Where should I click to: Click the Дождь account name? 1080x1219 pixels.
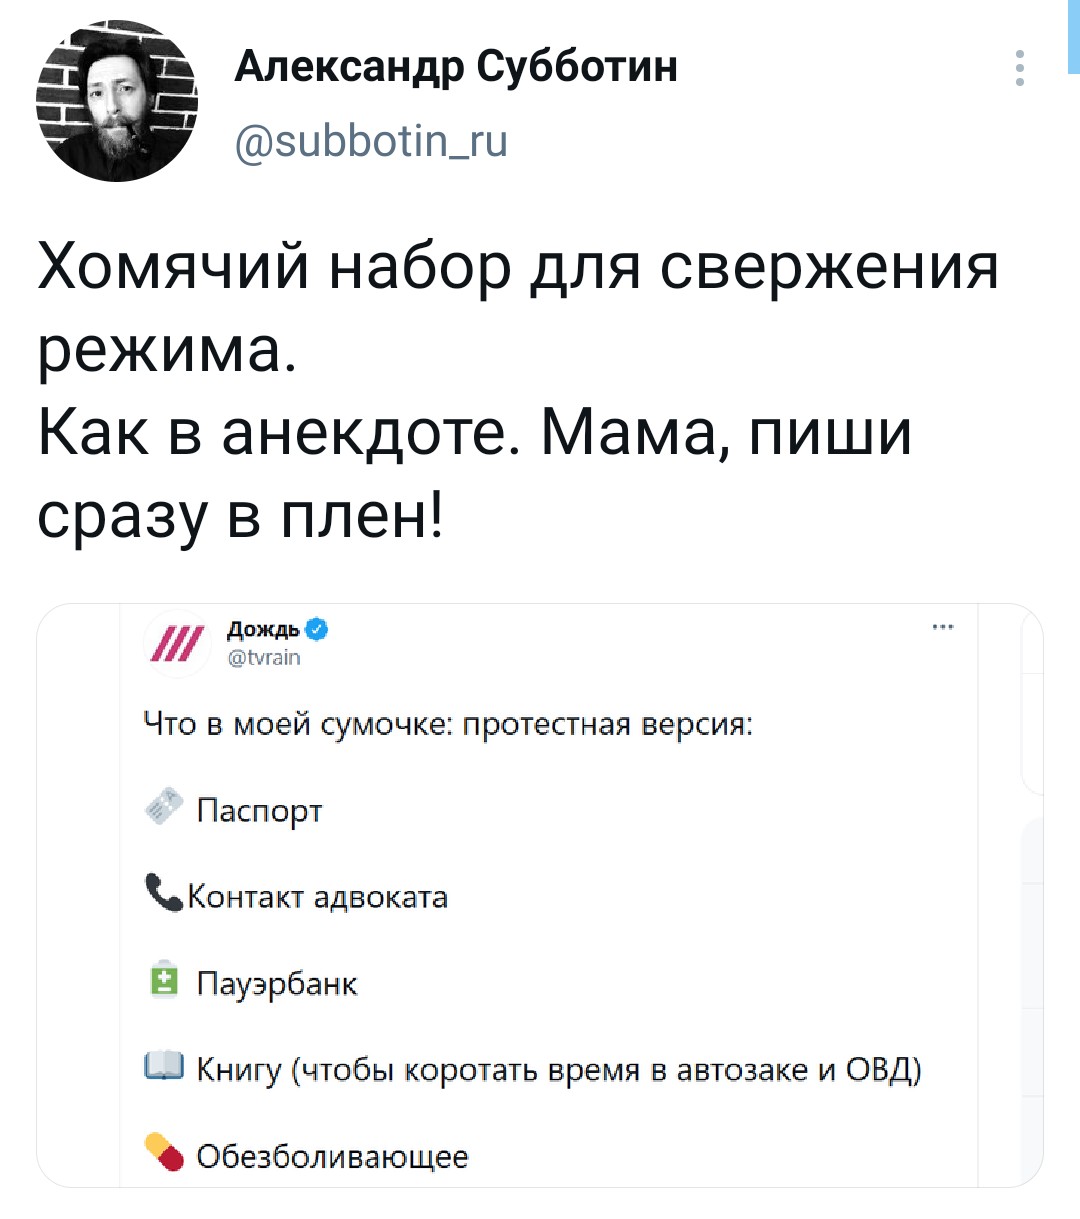point(263,629)
